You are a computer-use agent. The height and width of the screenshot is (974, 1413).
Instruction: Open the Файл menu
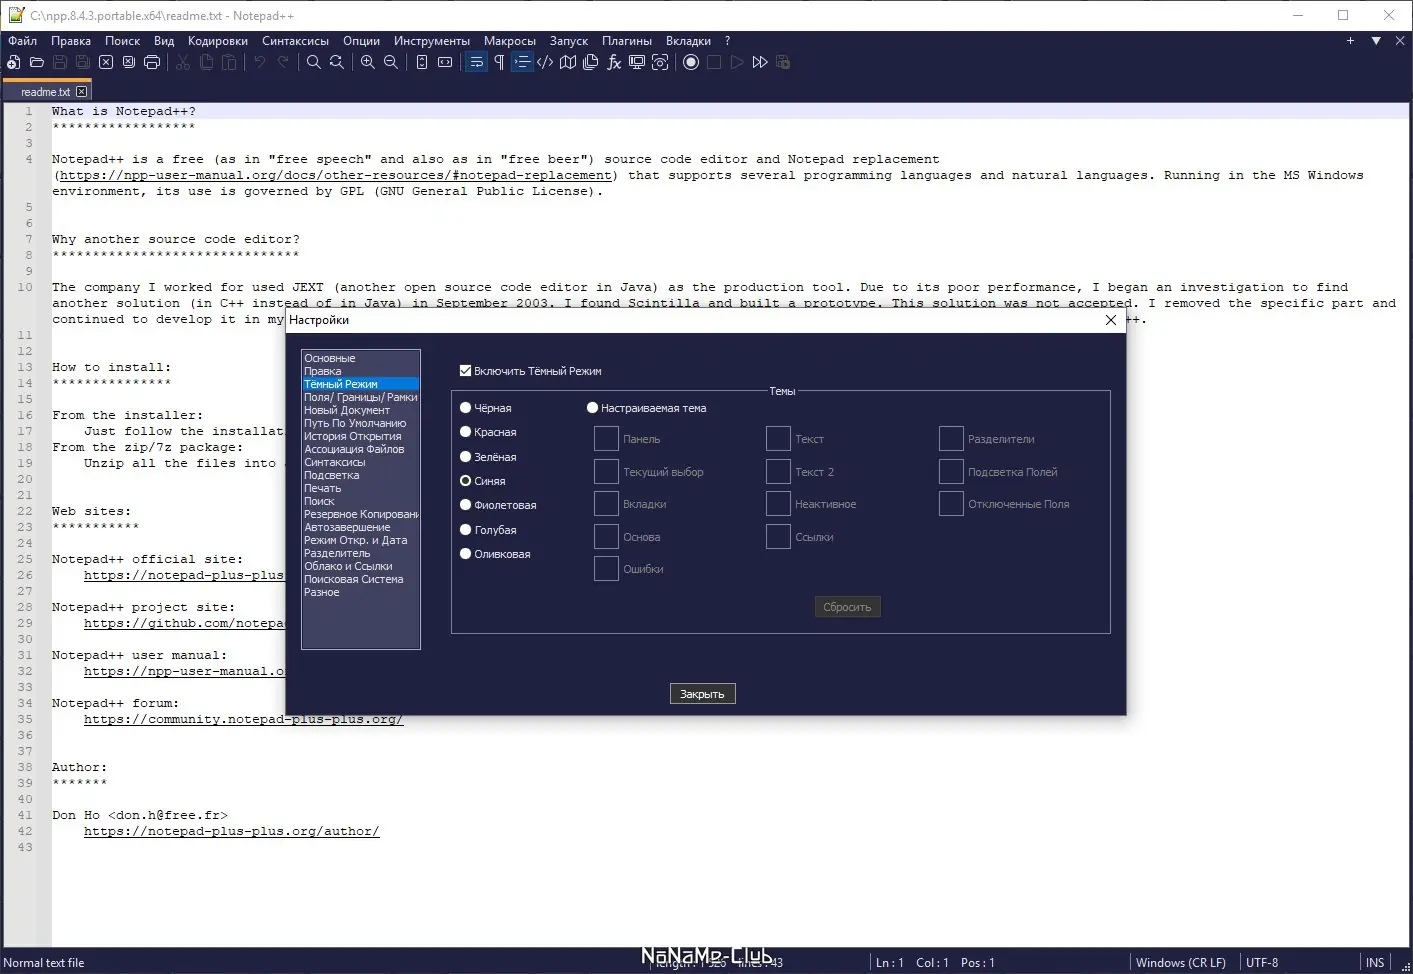point(22,41)
